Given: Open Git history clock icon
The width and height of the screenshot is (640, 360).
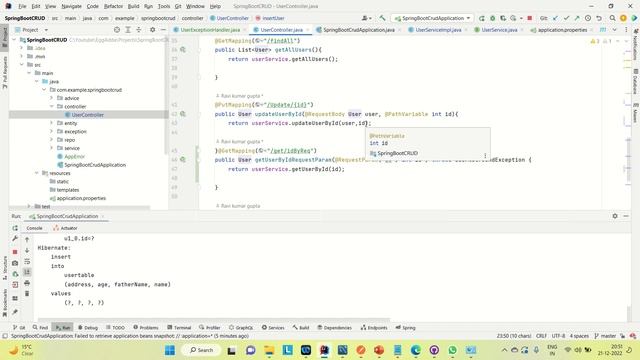Looking at the screenshot, I should (x=588, y=18).
